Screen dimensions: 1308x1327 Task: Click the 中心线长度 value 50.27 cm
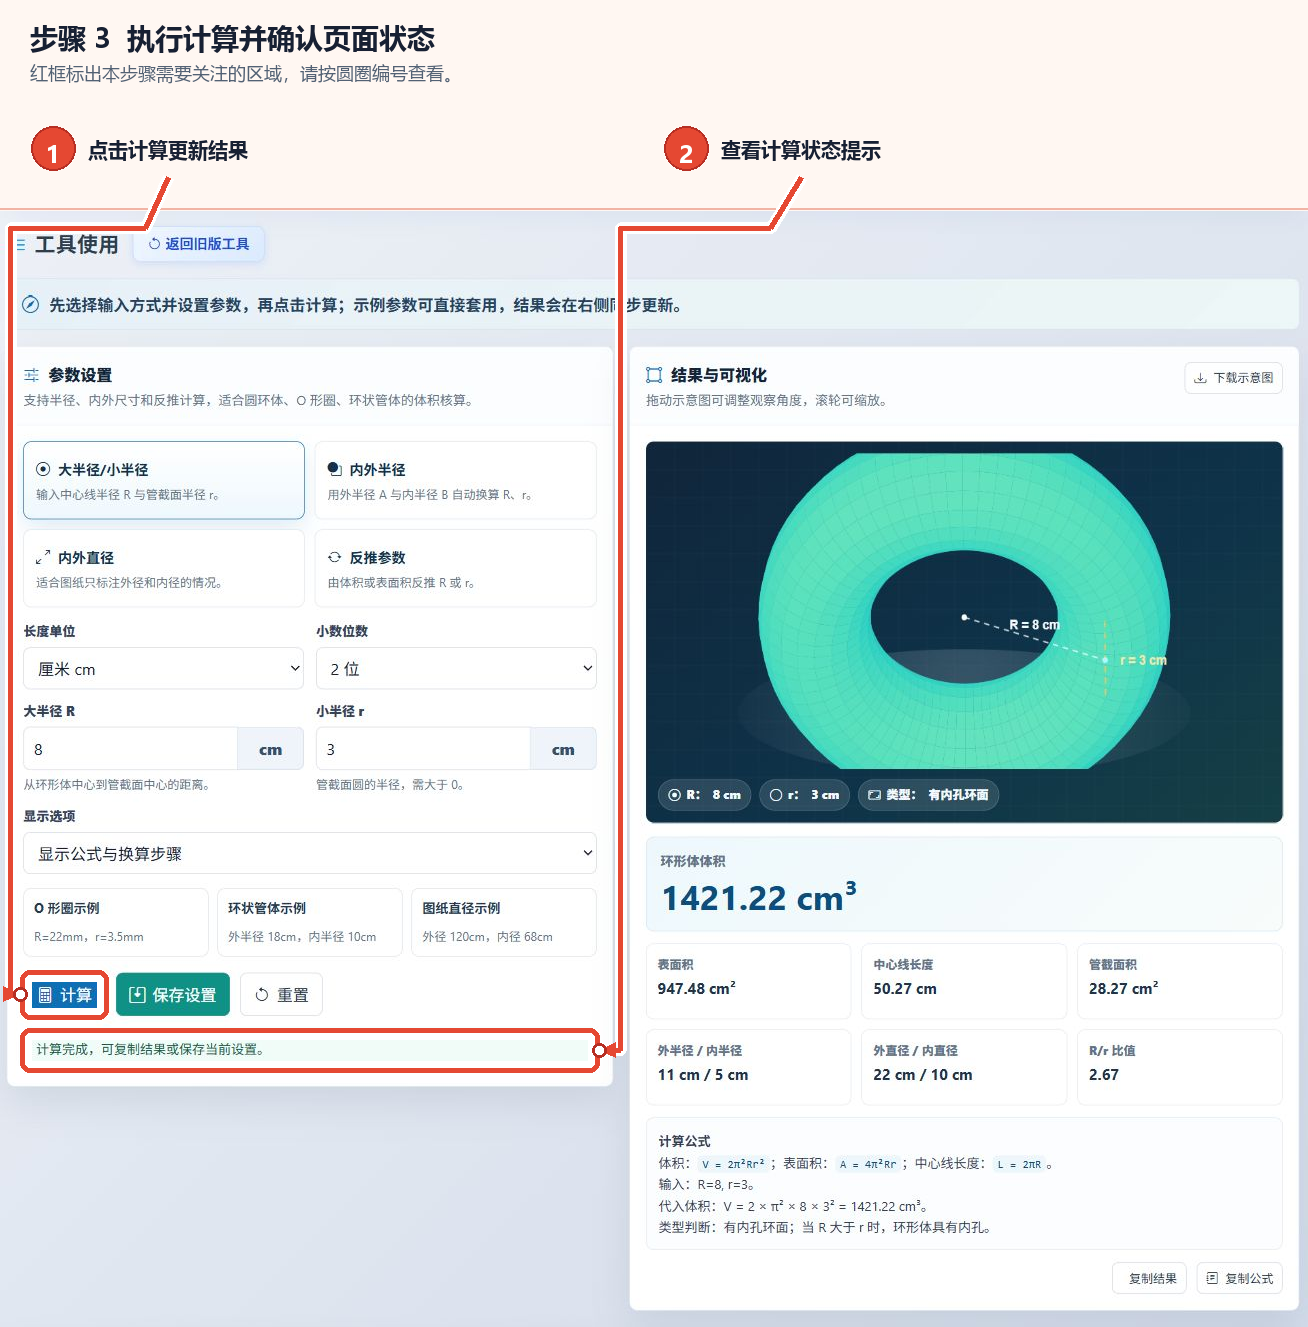[905, 988]
